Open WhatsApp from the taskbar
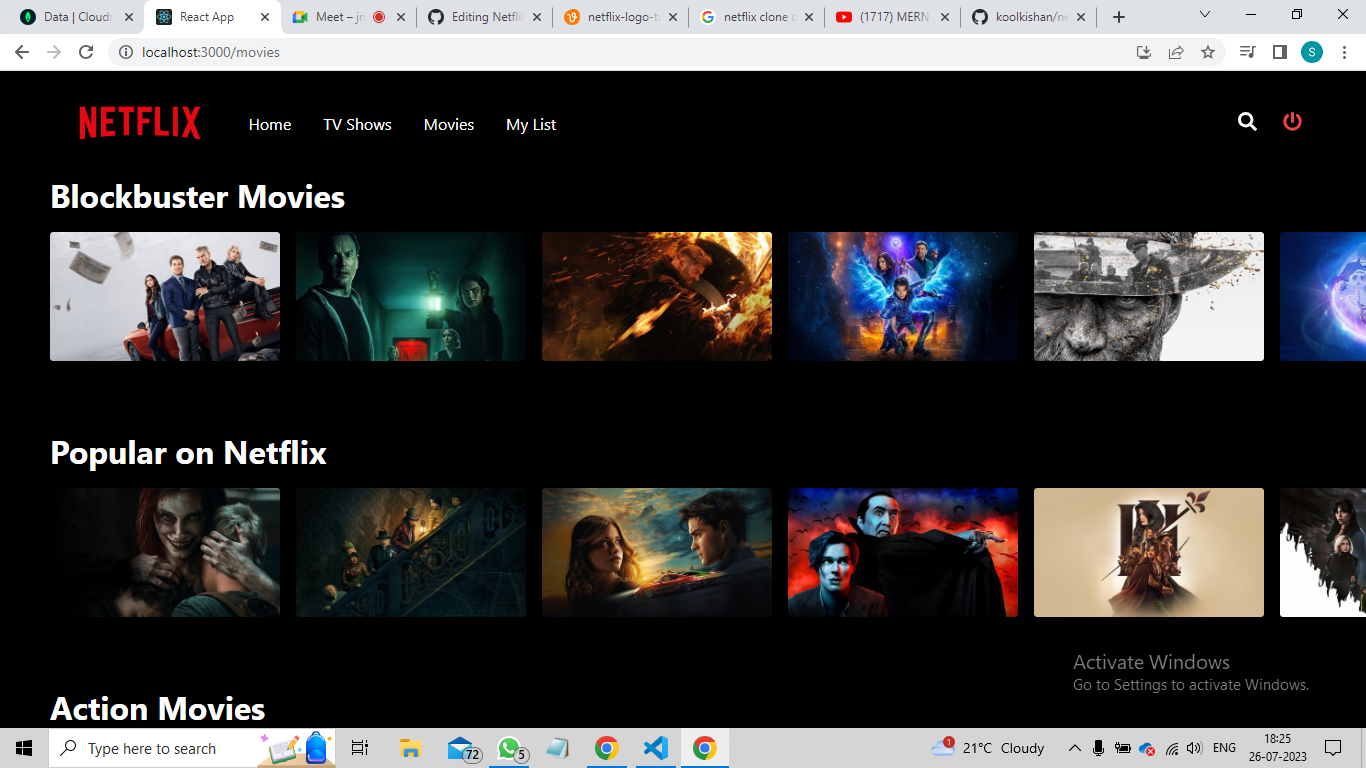The width and height of the screenshot is (1366, 768). [508, 747]
